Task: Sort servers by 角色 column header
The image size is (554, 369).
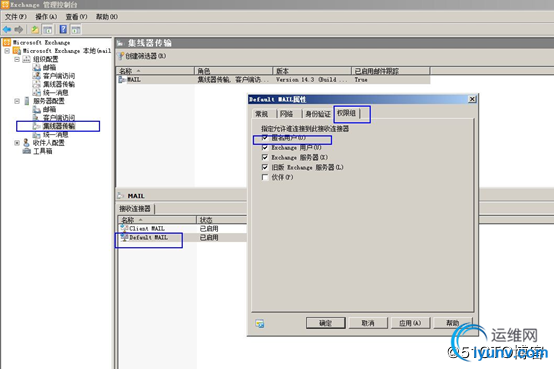Action: (234, 71)
